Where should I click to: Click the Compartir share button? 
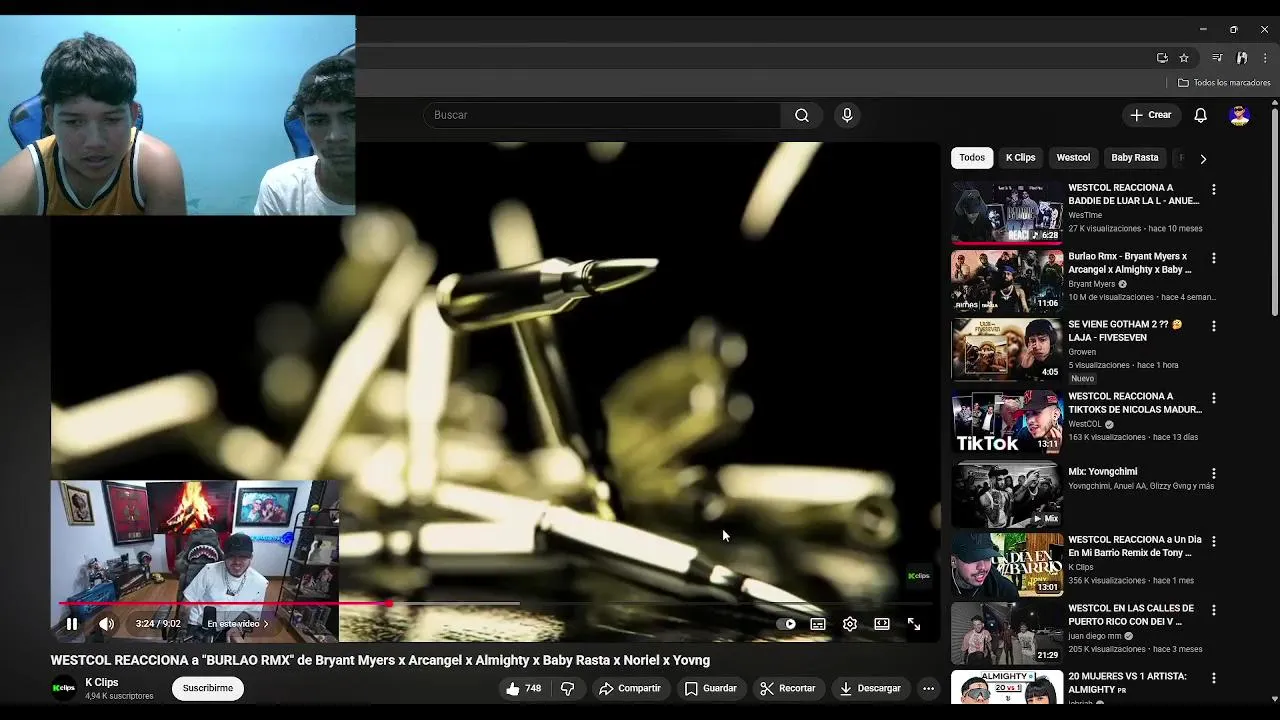630,688
